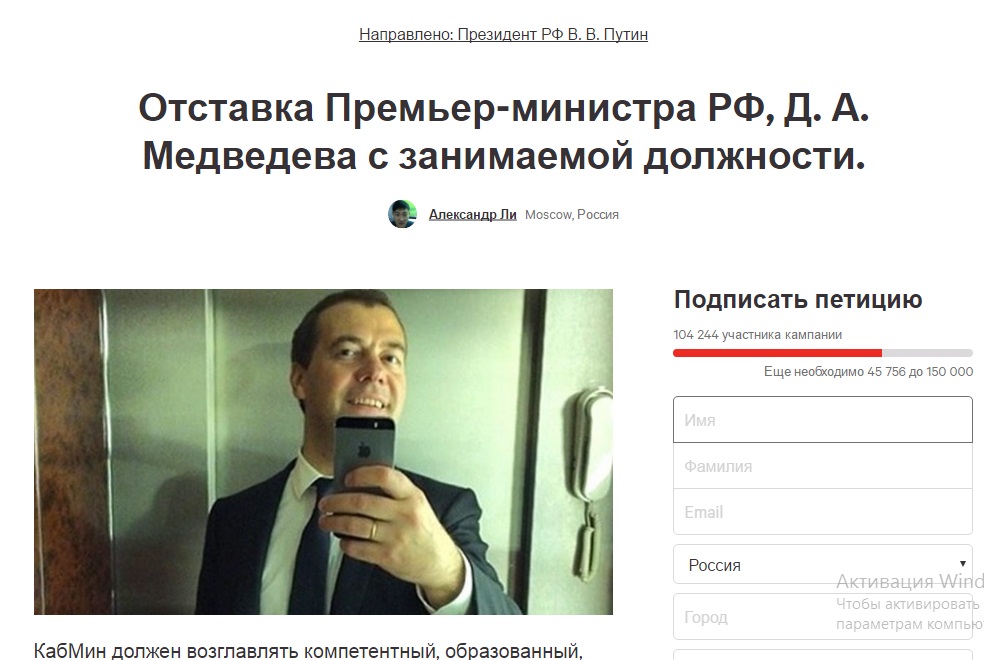Click the Подписать петицию heading

[x=798, y=299]
